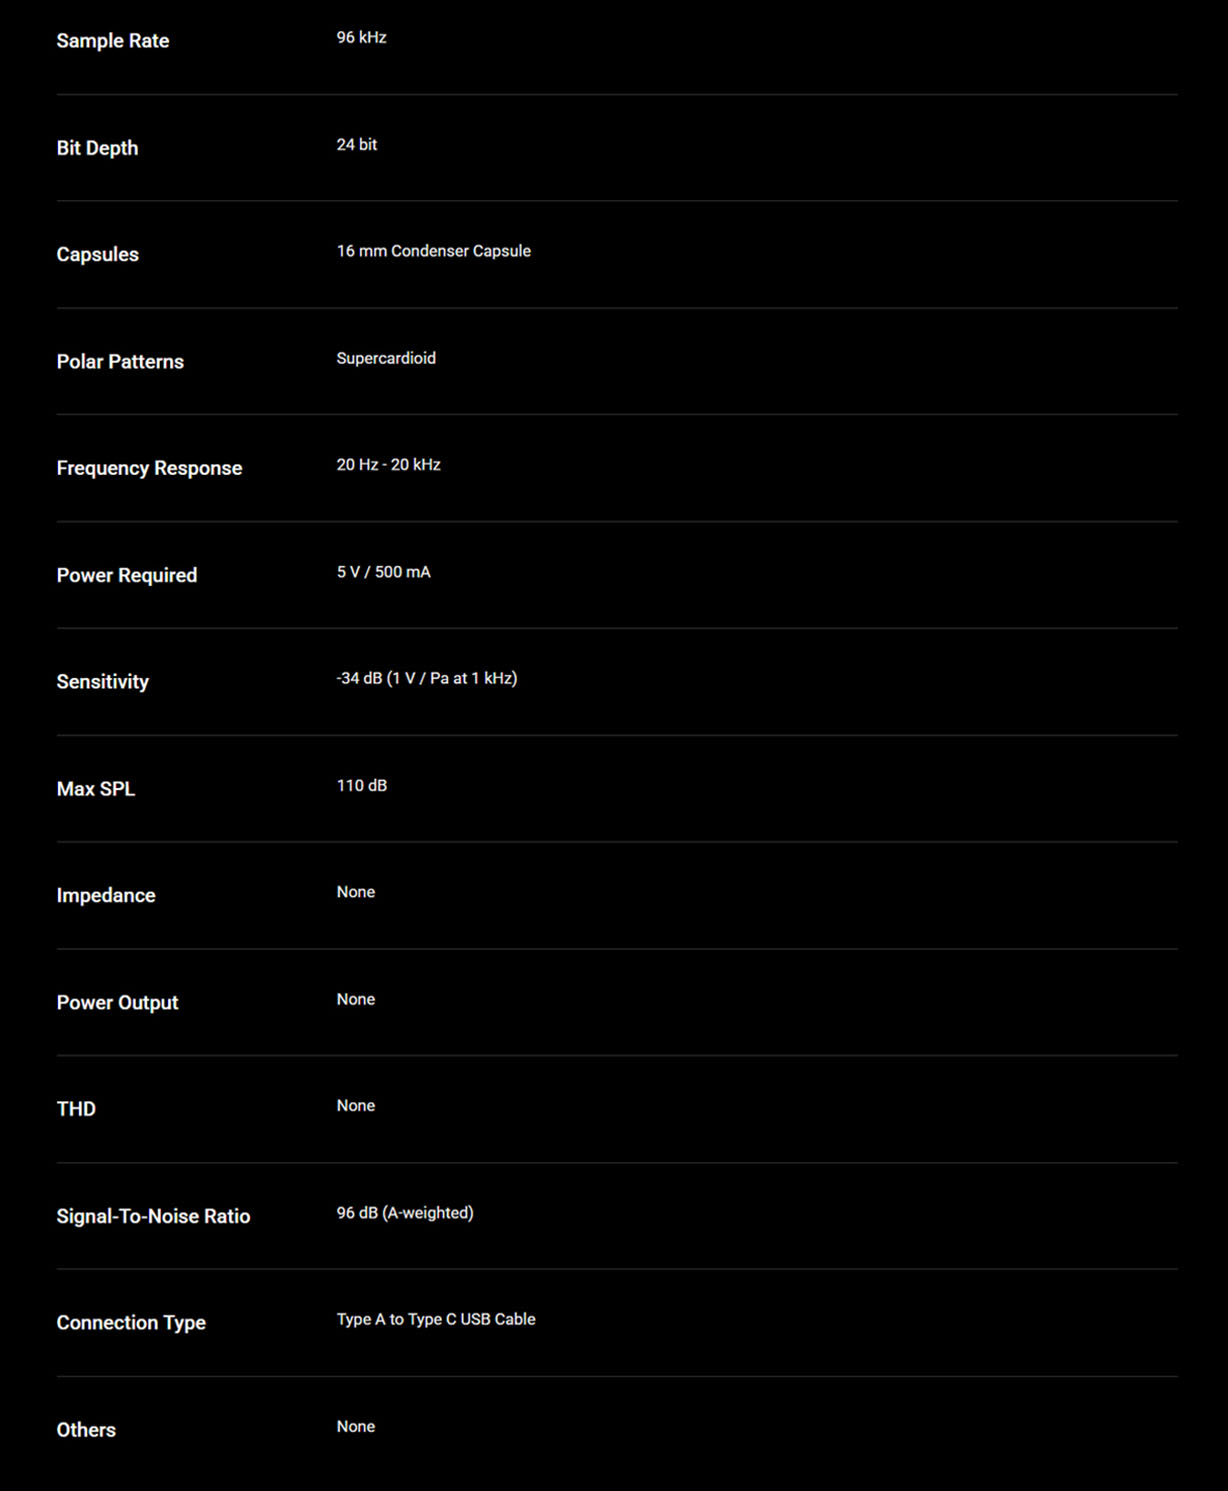1228x1491 pixels.
Task: Click the Bit Depth label
Action: (97, 148)
